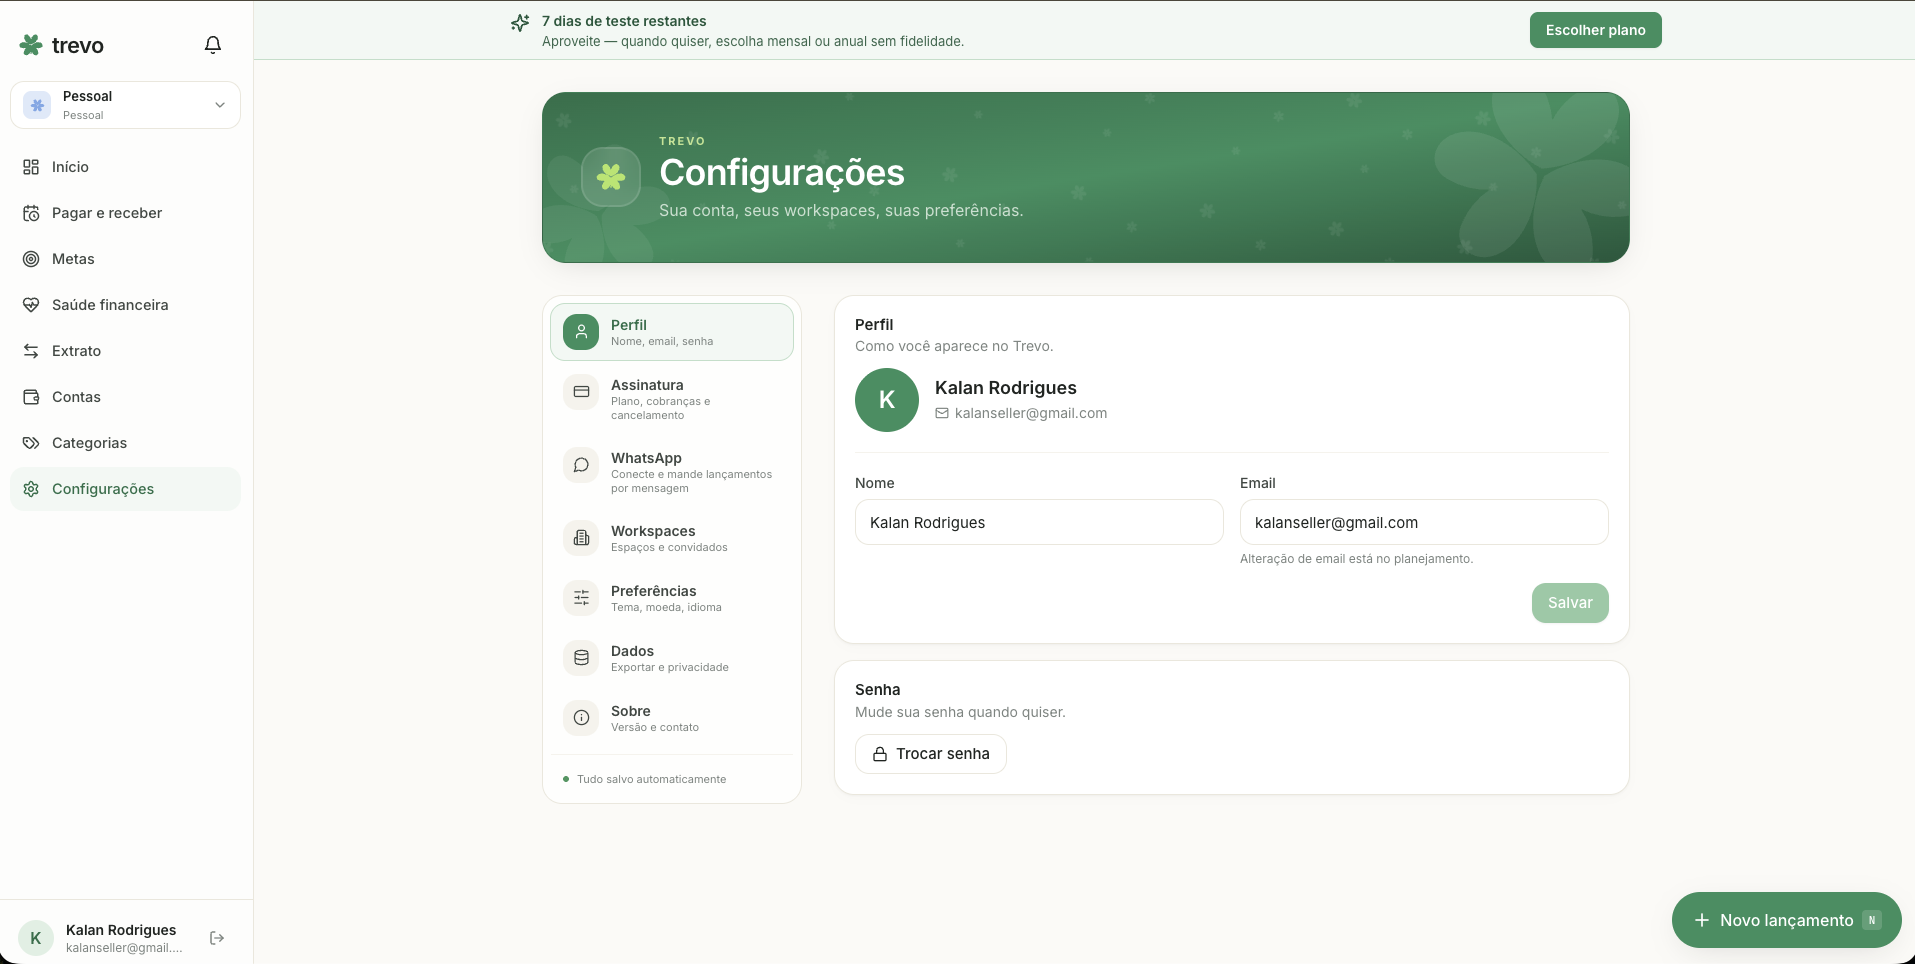Image resolution: width=1915 pixels, height=964 pixels.
Task: Click 'Alteração de email está no planejamento.' note
Action: [x=1356, y=559]
